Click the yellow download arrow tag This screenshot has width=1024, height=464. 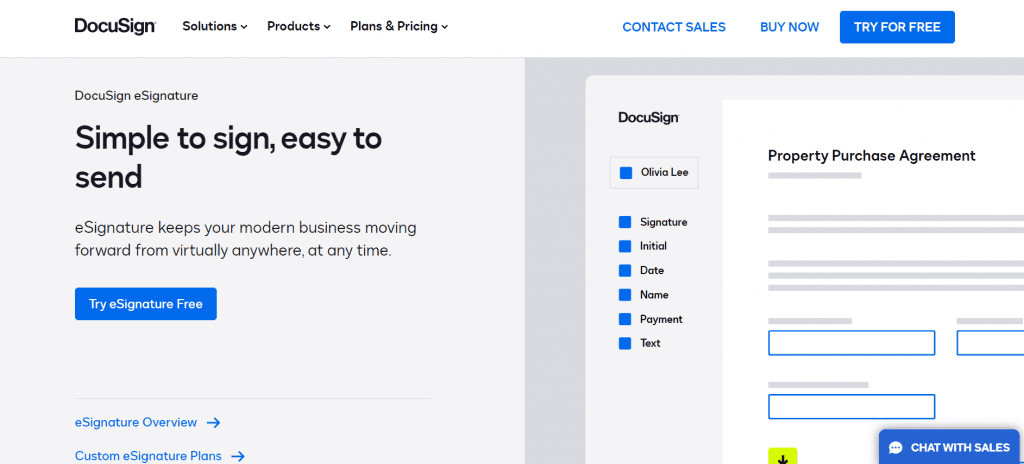[782, 456]
